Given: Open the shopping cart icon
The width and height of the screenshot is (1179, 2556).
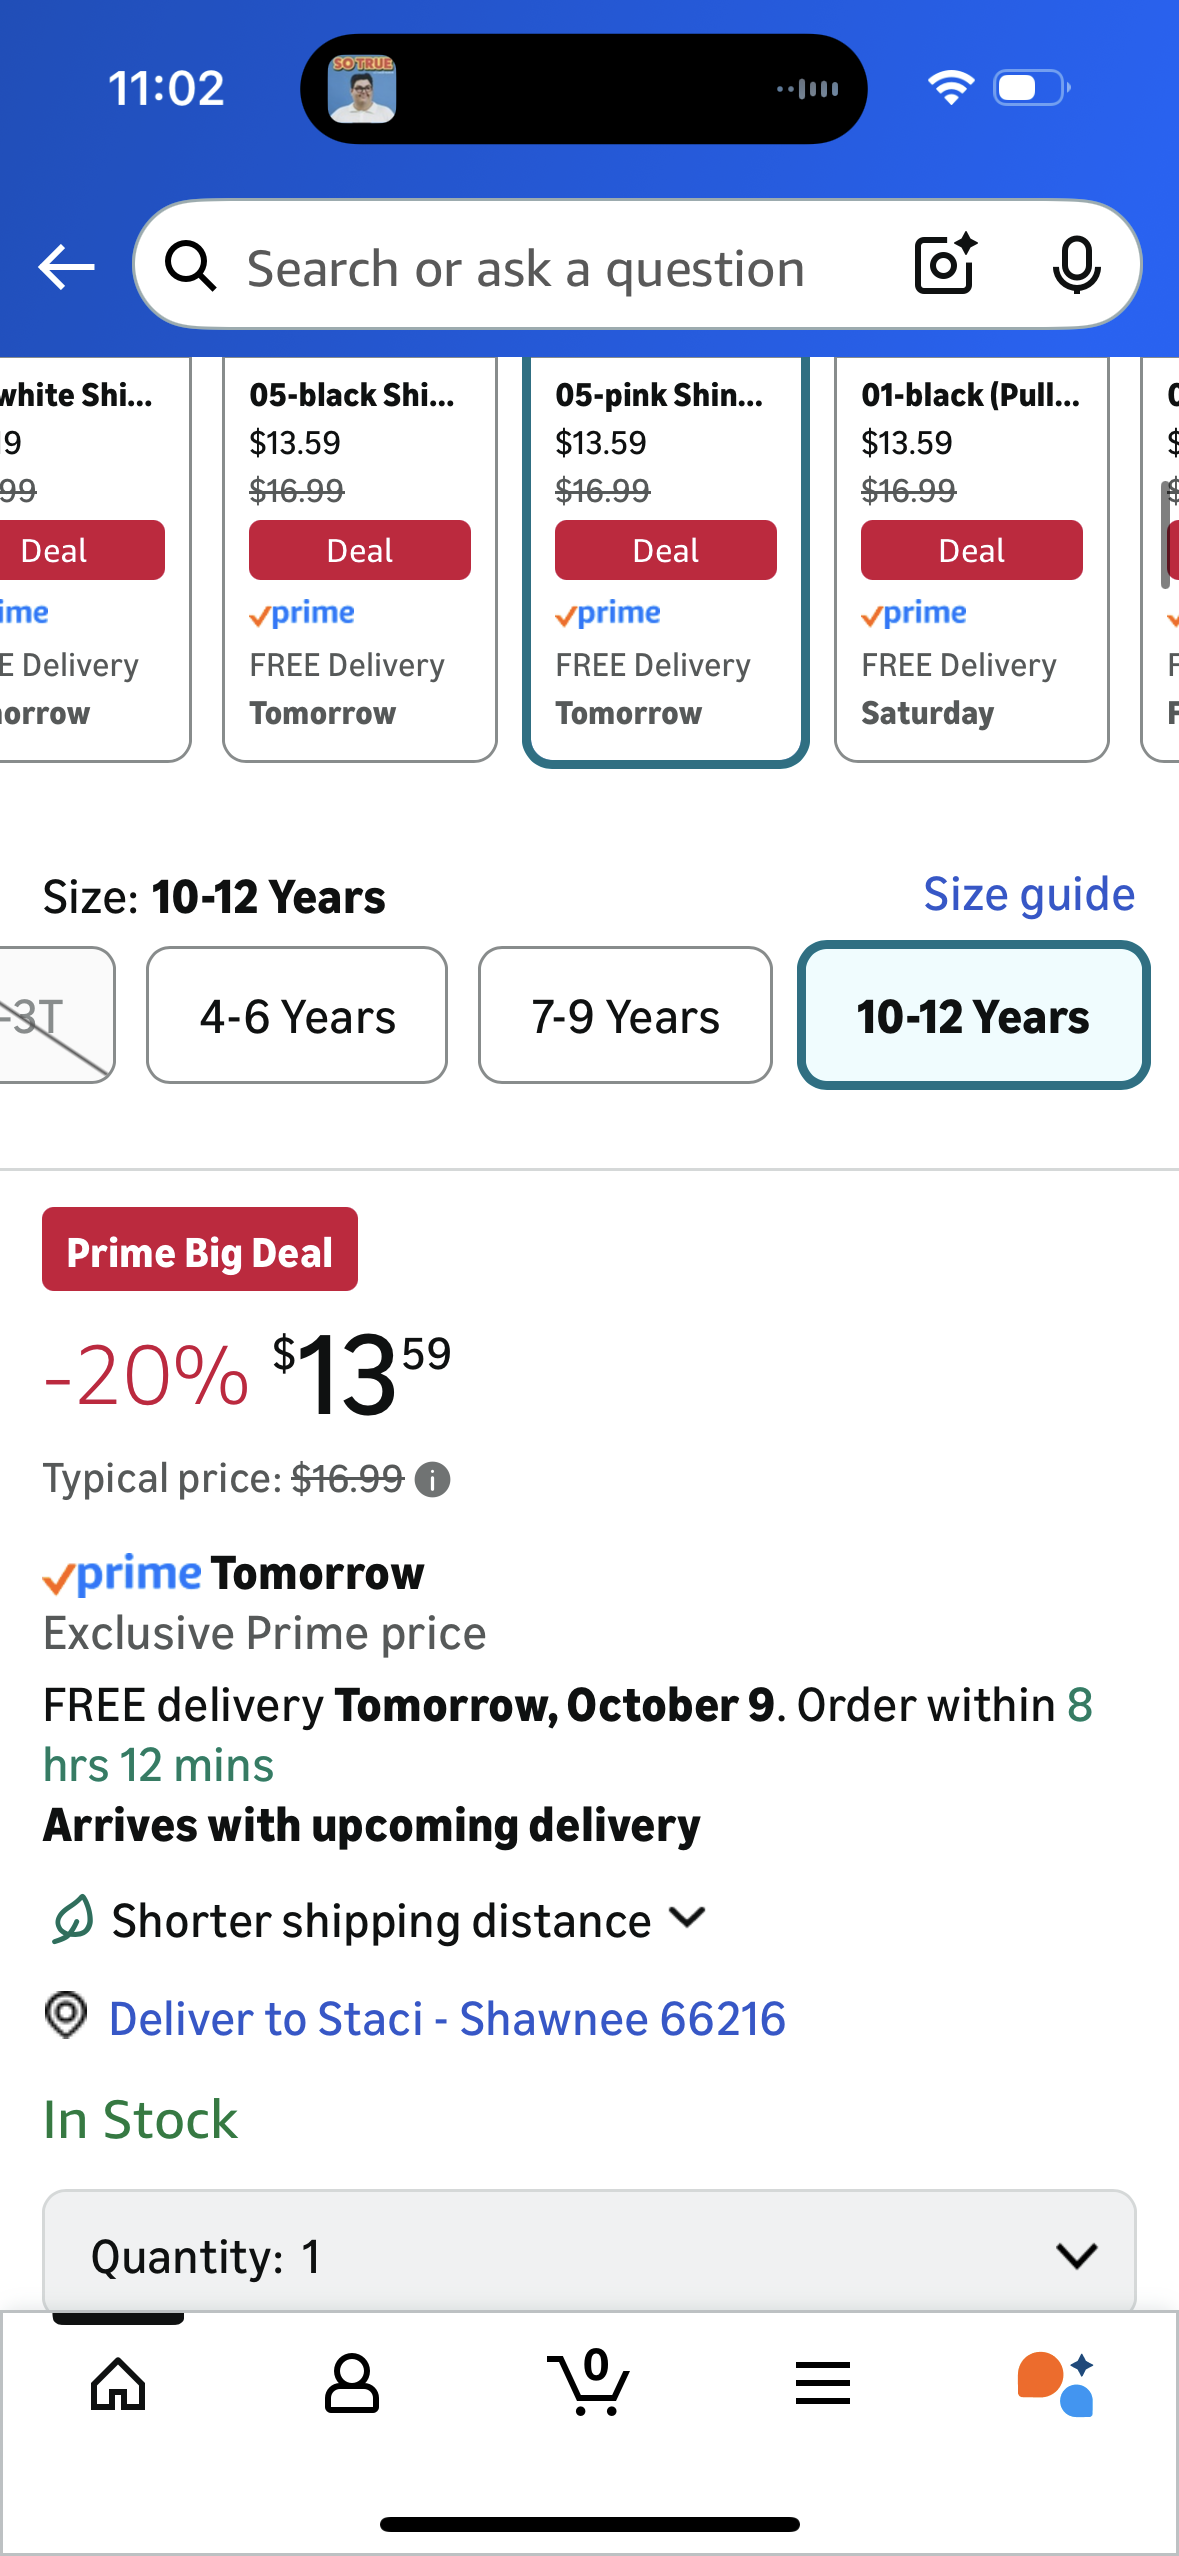Looking at the screenshot, I should (x=590, y=2384).
